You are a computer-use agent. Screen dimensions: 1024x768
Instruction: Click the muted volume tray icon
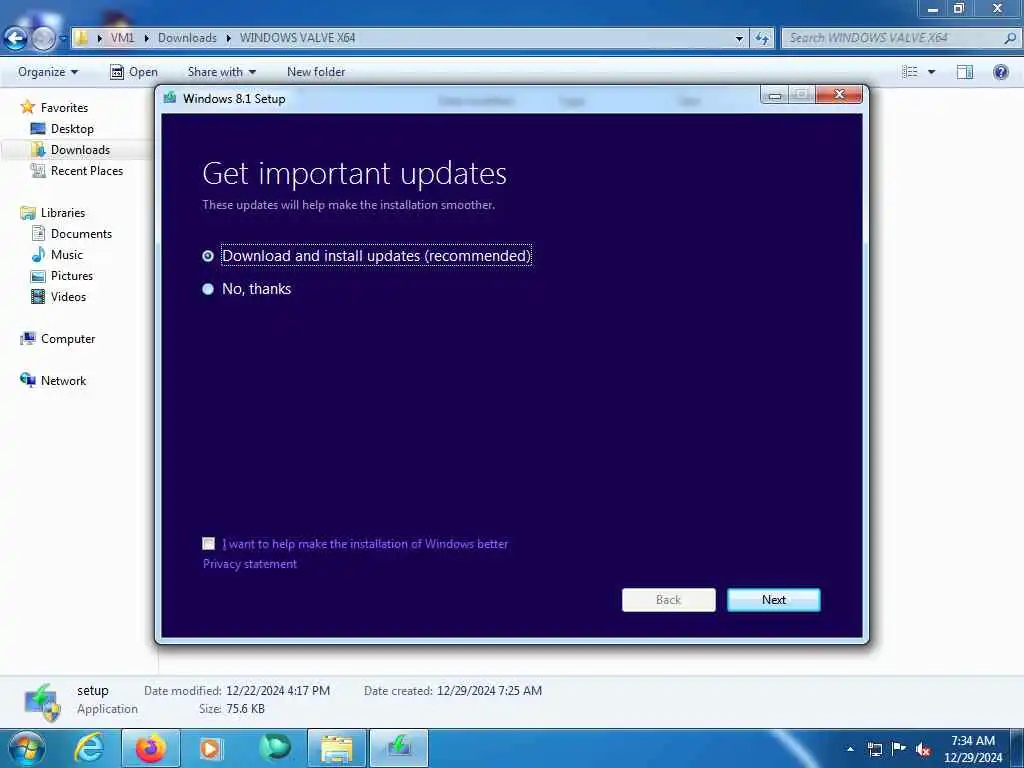923,750
